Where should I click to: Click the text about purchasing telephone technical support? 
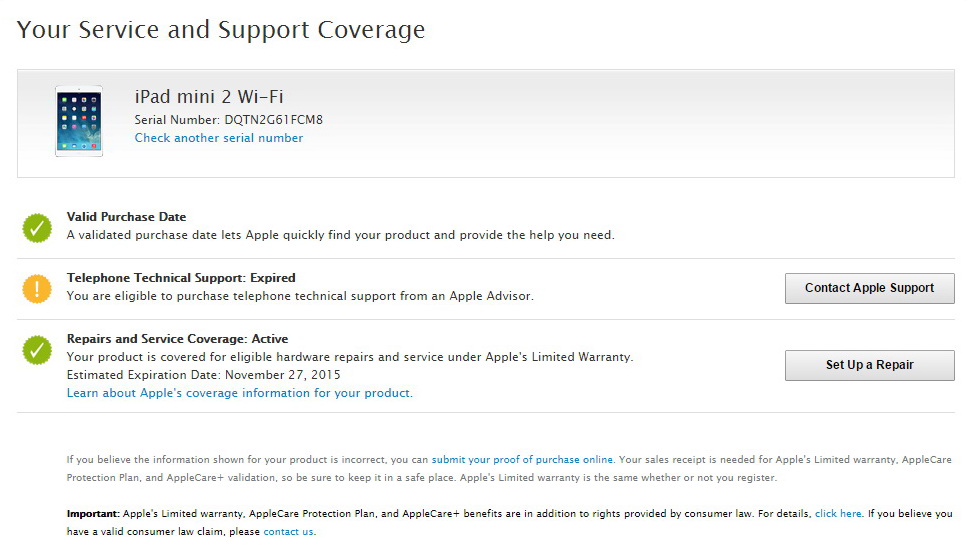[299, 296]
